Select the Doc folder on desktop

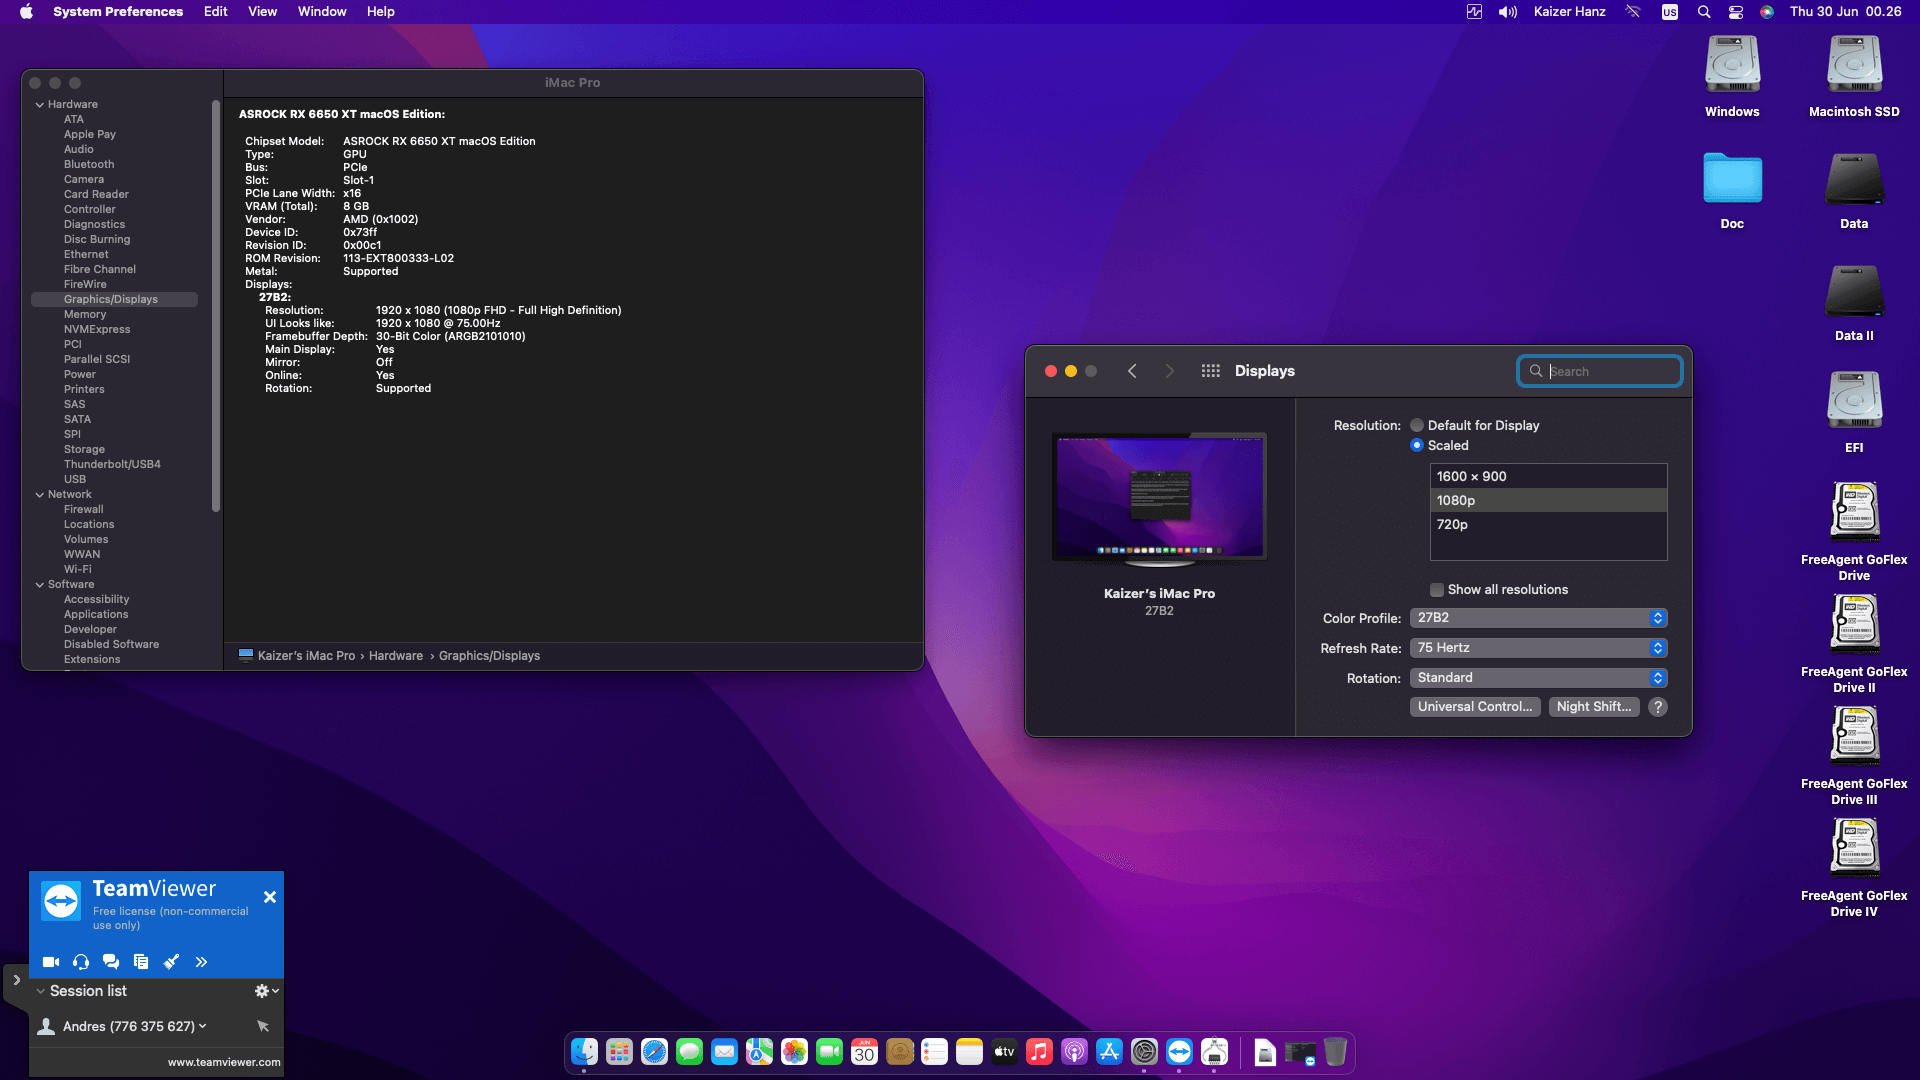click(x=1732, y=190)
